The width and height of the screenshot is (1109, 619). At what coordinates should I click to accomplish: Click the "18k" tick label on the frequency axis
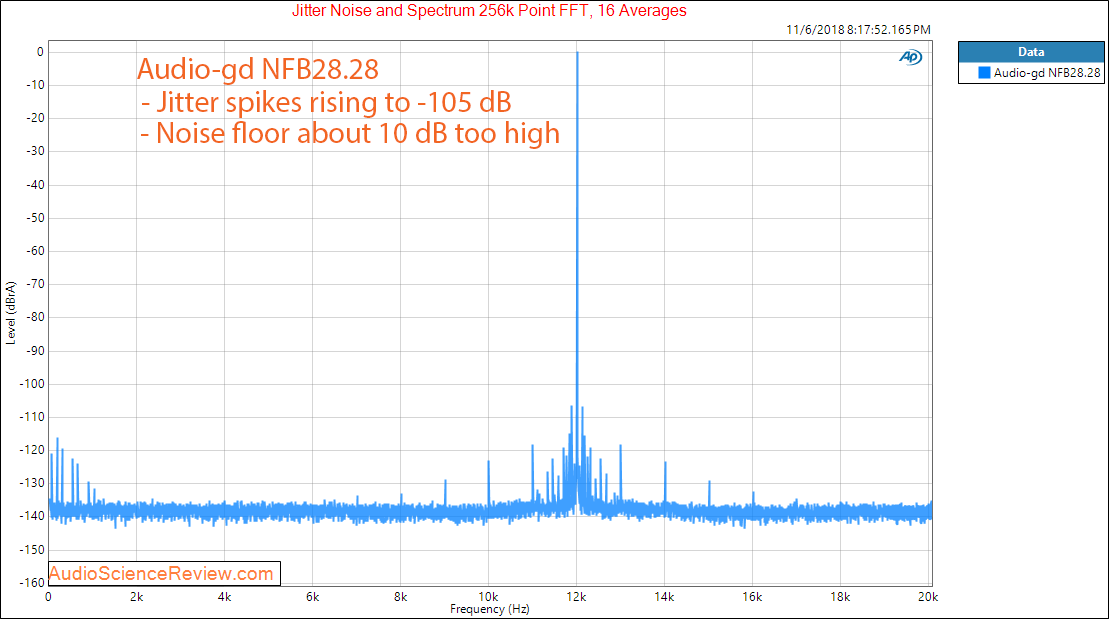pos(840,597)
